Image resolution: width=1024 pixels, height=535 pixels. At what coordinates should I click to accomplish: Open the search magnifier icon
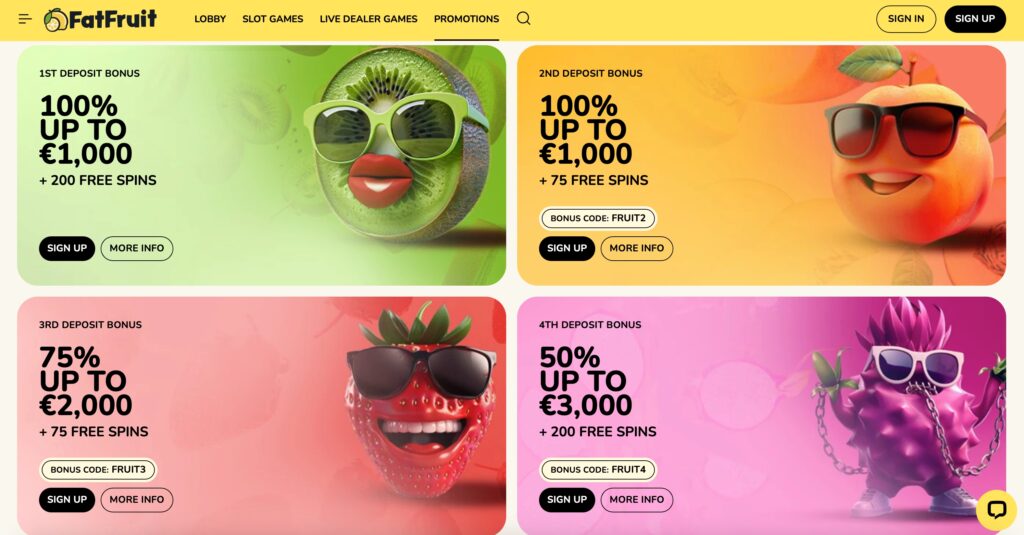point(523,18)
